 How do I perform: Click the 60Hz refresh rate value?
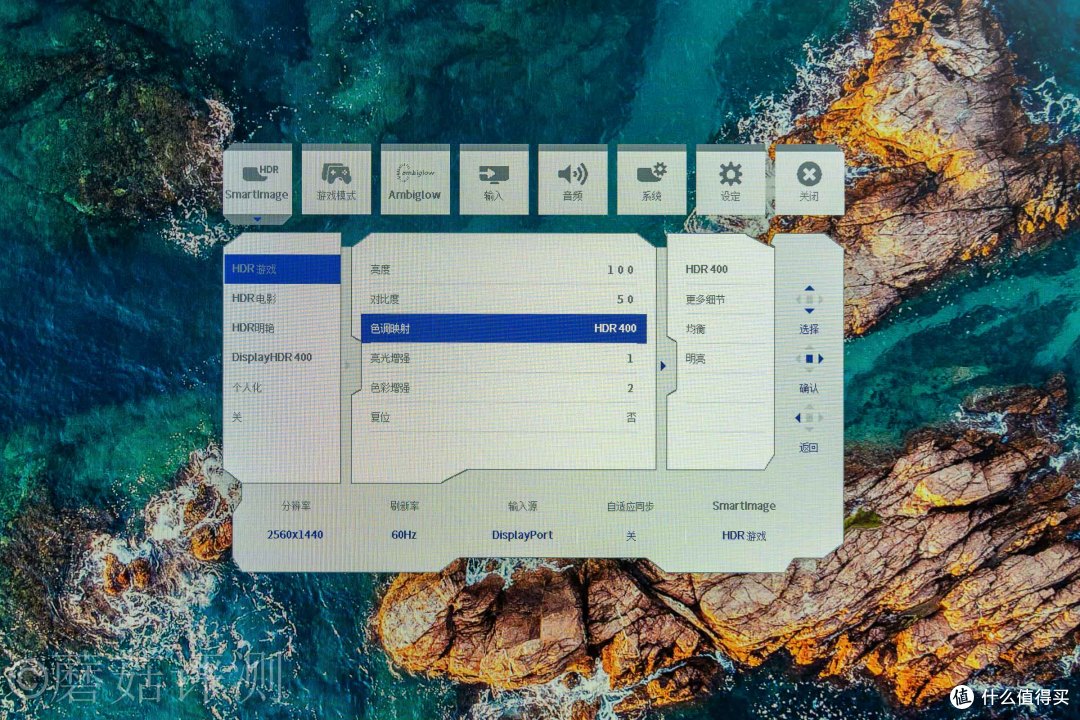404,535
